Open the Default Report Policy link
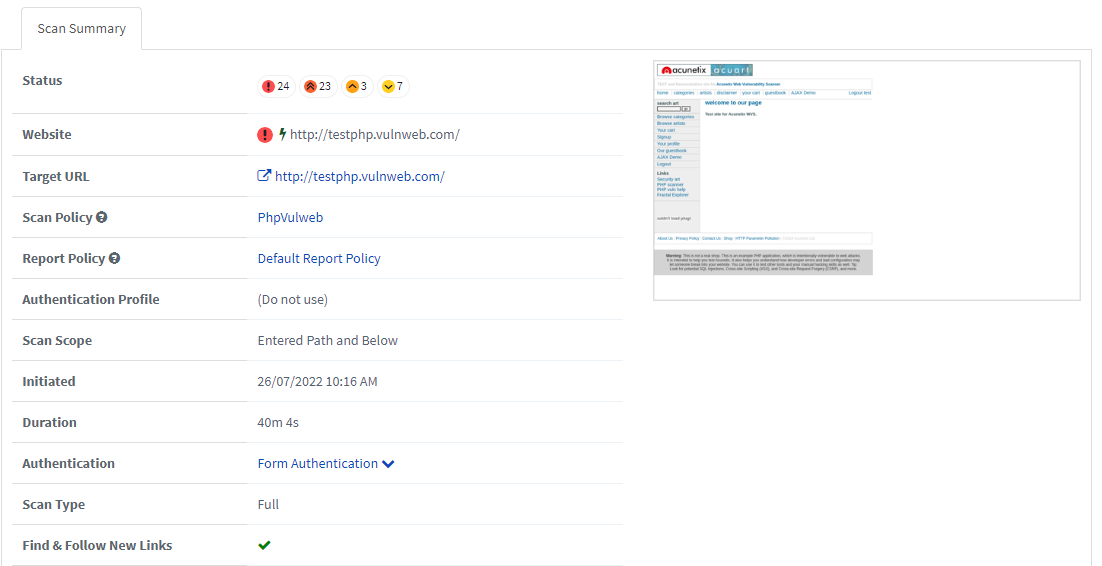Image resolution: width=1102 pixels, height=566 pixels. (319, 259)
